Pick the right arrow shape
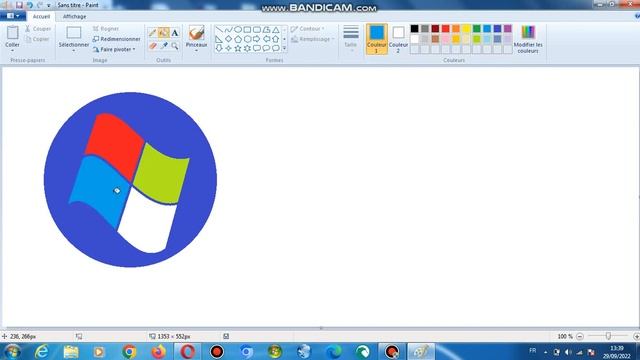This screenshot has height=360, width=640. click(257, 39)
